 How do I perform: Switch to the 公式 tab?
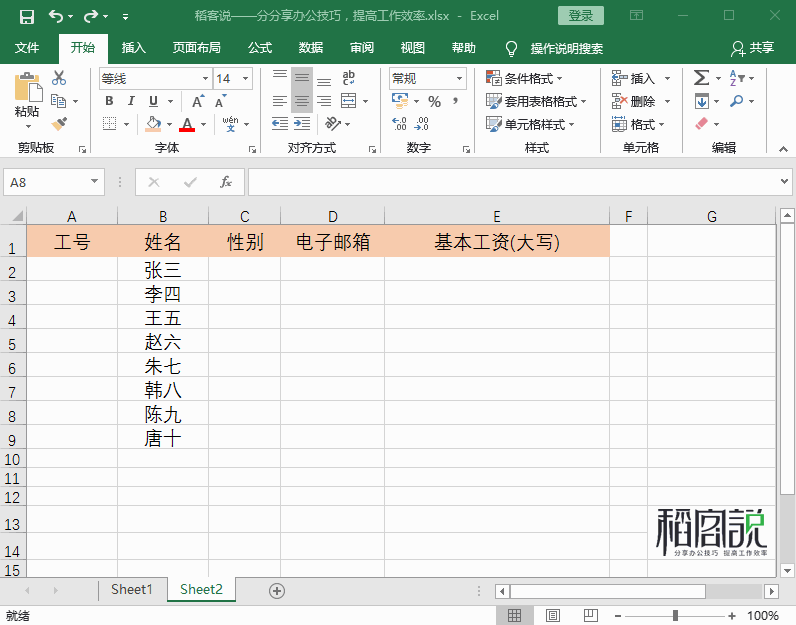[260, 48]
